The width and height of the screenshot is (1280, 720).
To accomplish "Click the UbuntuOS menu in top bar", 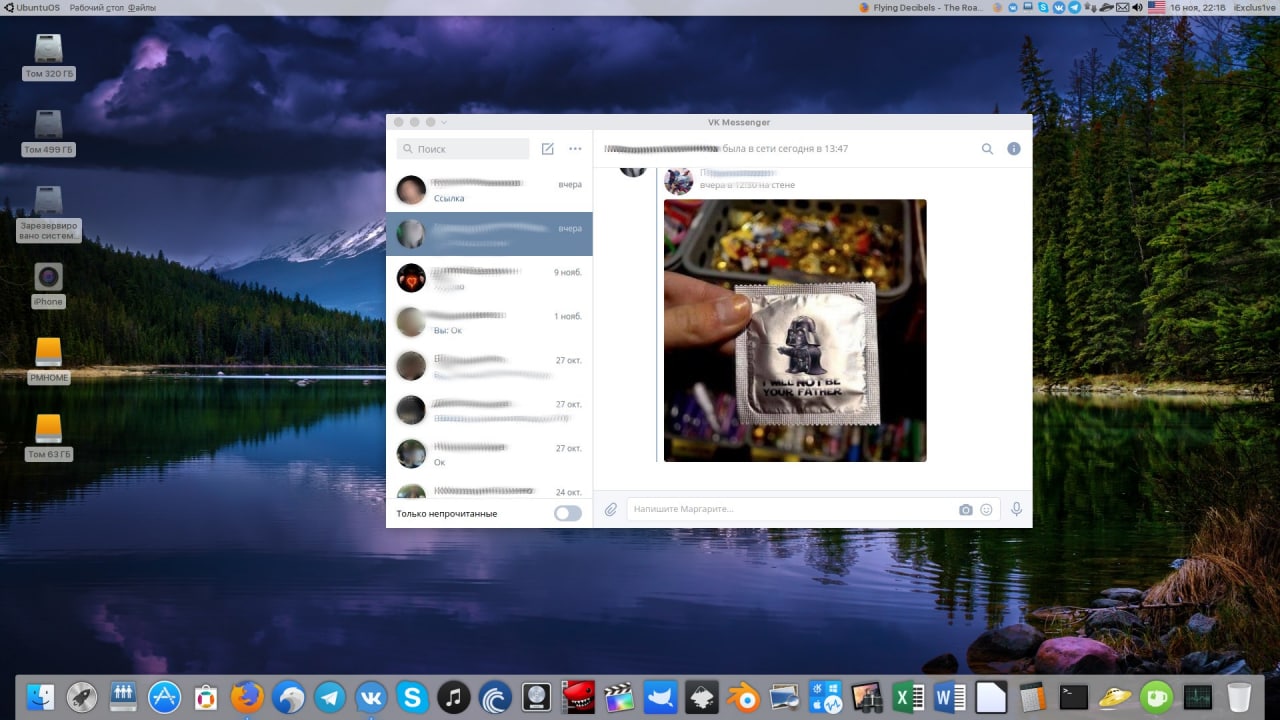I will point(30,7).
